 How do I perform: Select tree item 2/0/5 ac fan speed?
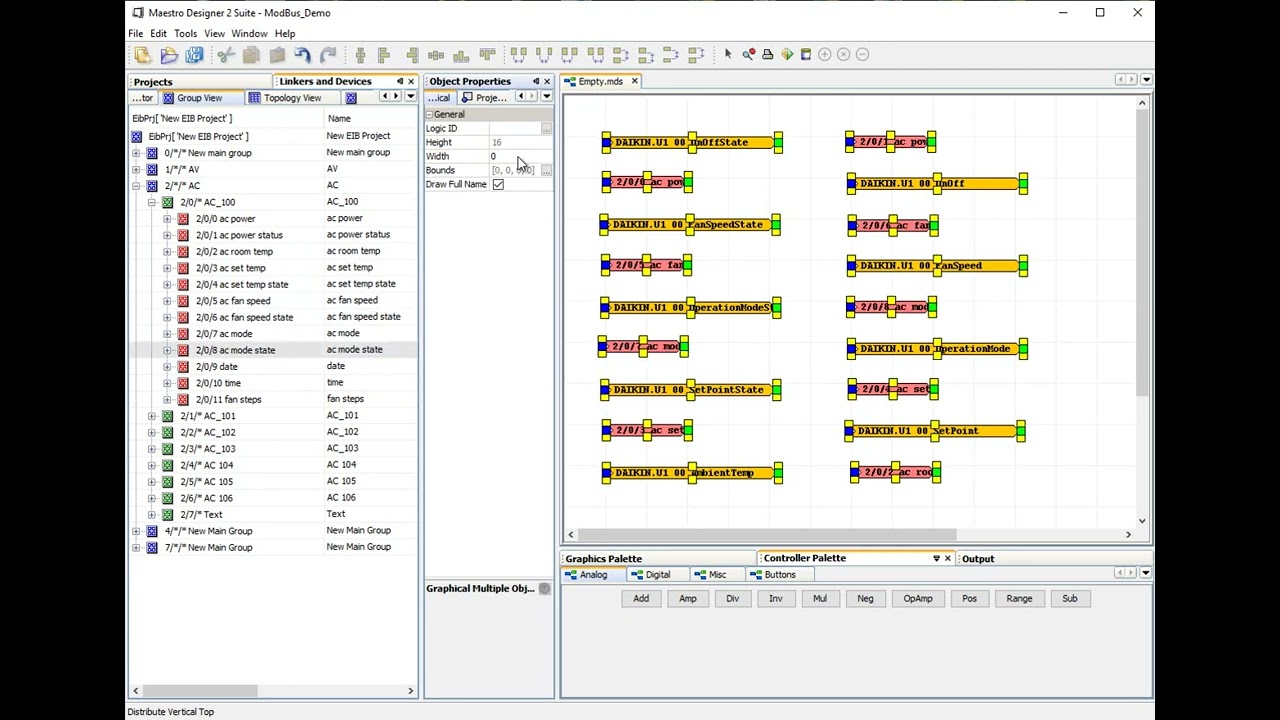point(233,301)
